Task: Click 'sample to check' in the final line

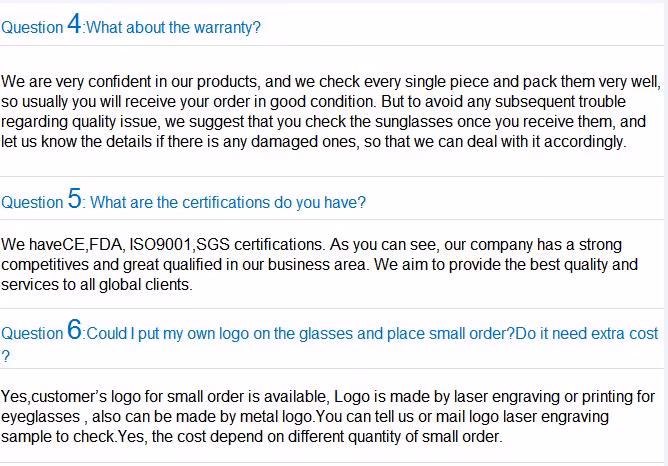Action: 58,437
